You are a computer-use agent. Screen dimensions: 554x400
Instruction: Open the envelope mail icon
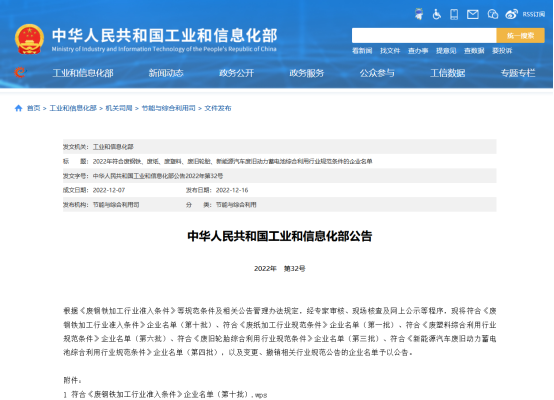click(x=473, y=14)
